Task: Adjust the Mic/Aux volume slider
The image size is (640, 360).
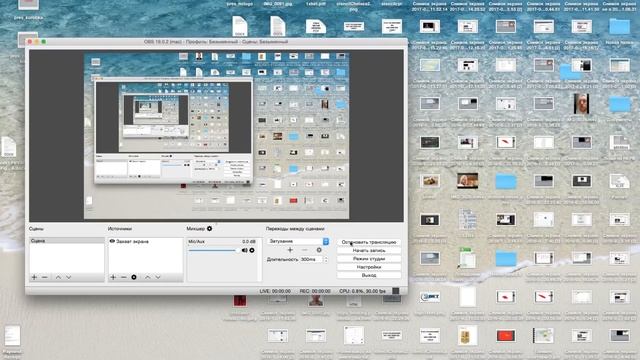Action: coord(214,250)
